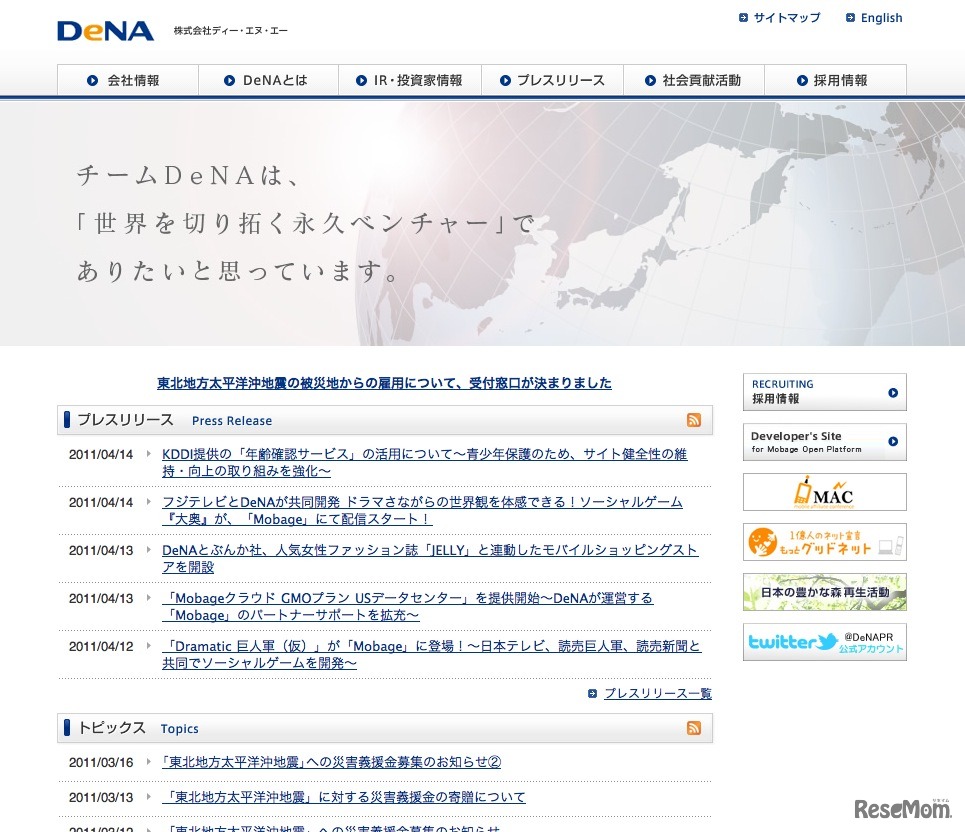Screen dimensions: 965x832
Task: Open the earthquake employment notice headline link
Action: click(x=384, y=383)
